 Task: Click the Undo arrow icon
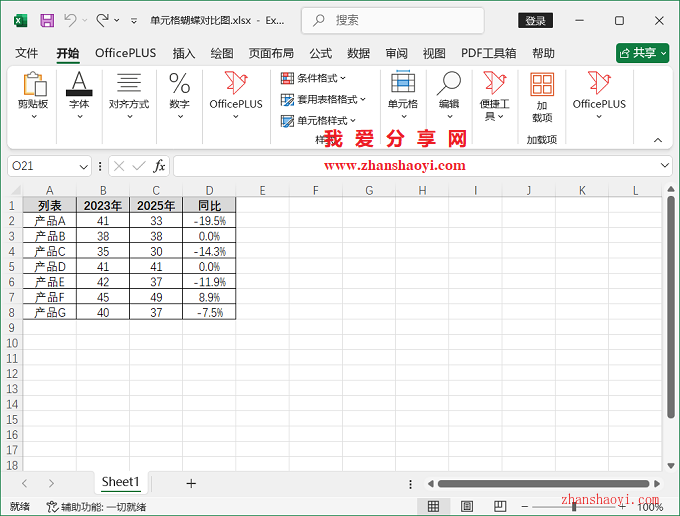point(70,20)
